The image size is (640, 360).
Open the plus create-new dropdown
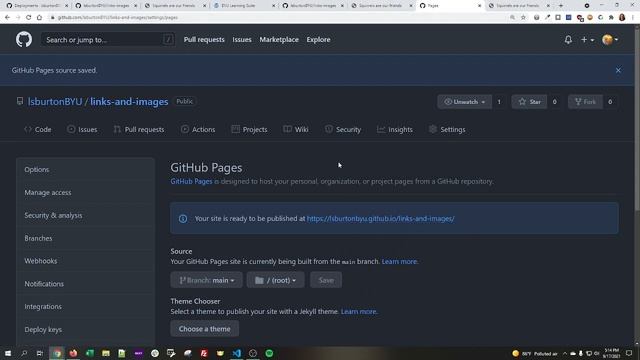tap(587, 40)
